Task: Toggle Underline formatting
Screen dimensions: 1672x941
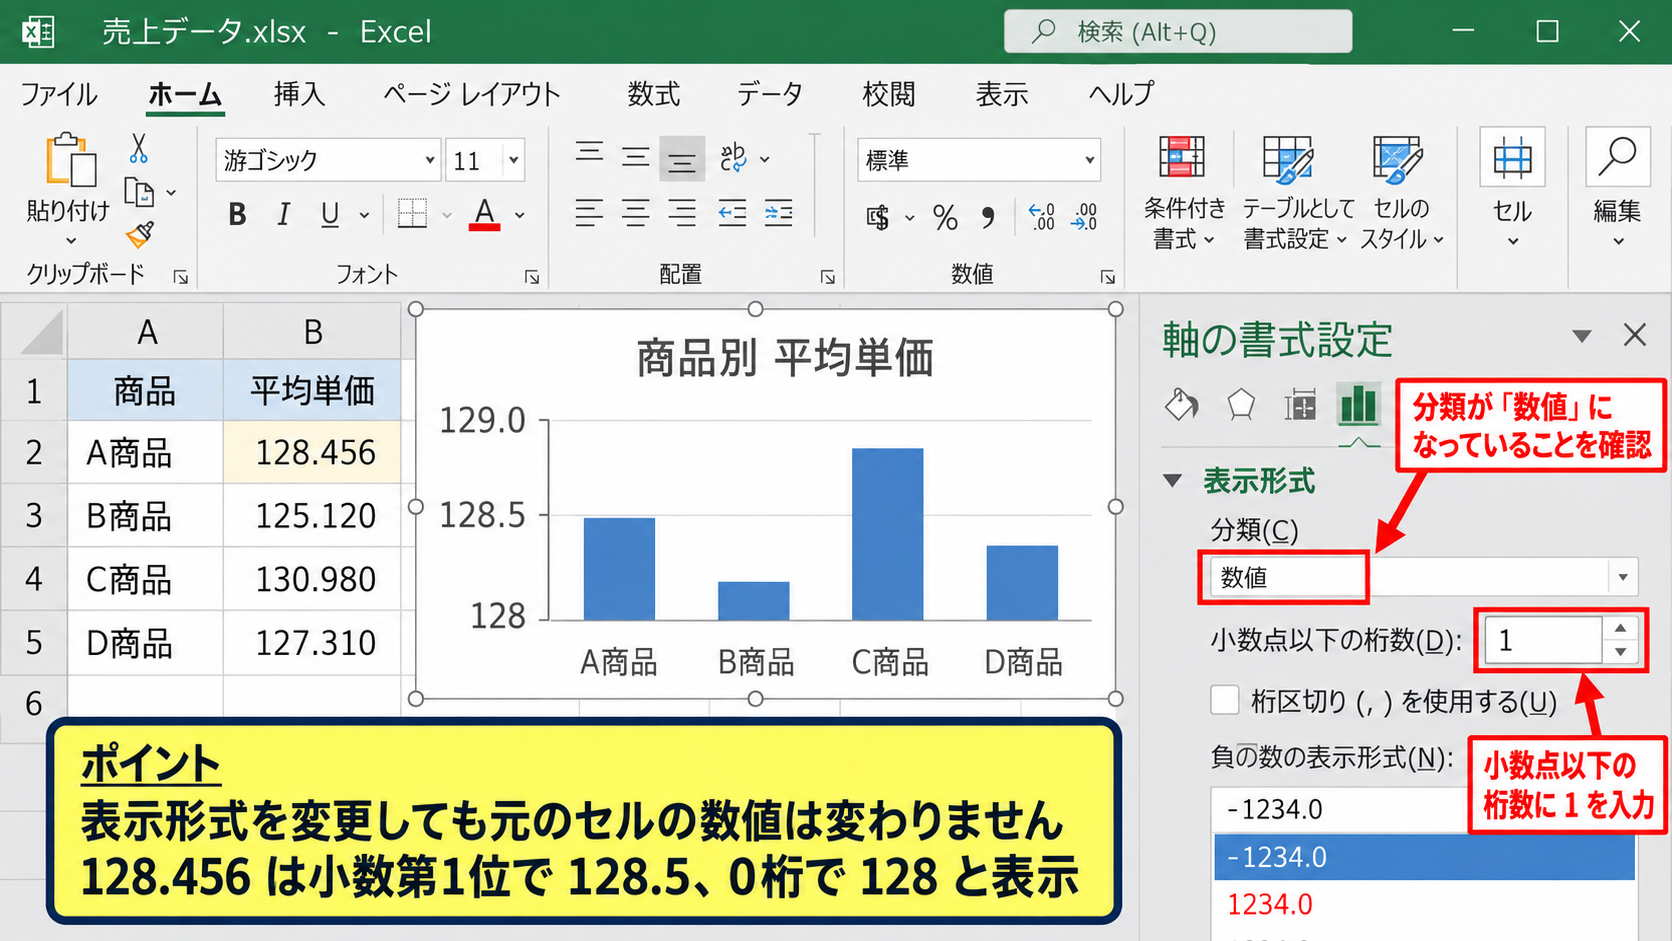Action: pyautogui.click(x=329, y=214)
